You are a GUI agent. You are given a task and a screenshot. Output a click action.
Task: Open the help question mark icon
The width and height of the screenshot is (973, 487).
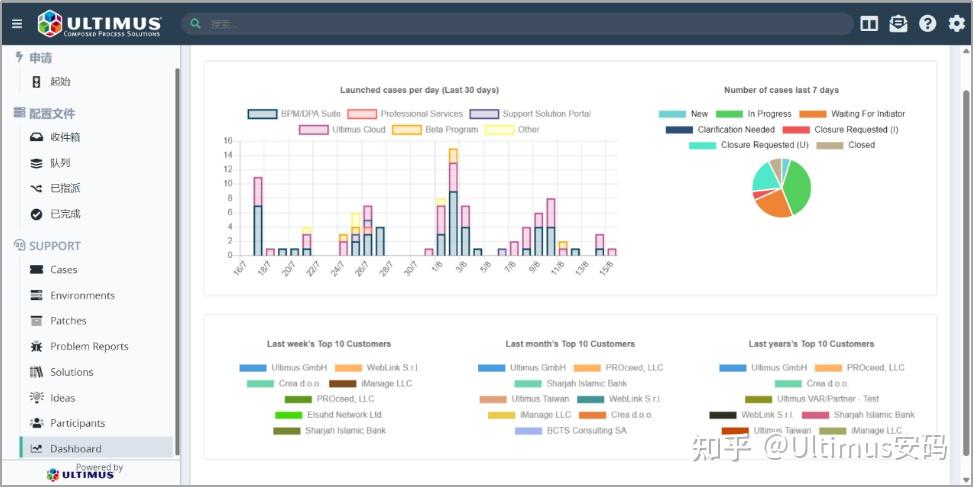coord(928,24)
